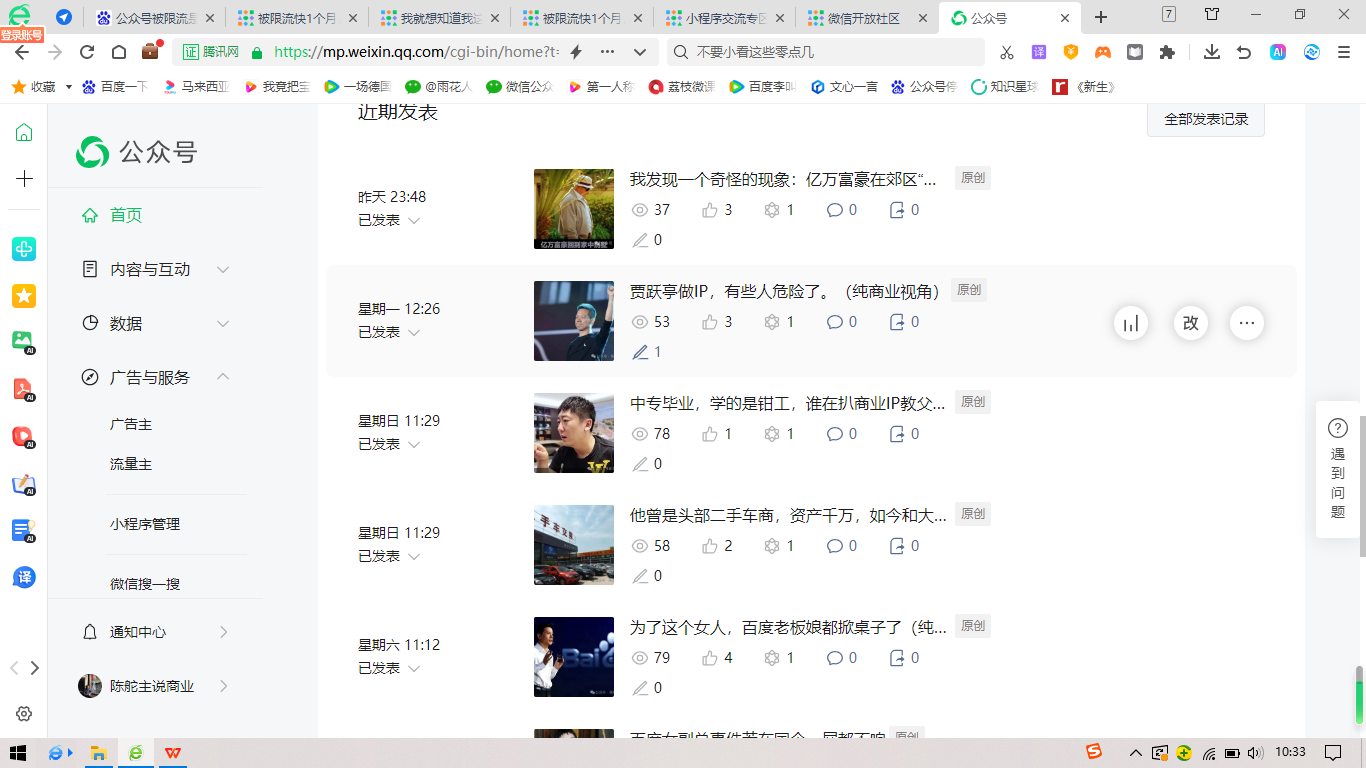Select 首页 in left navigation
The image size is (1366, 768).
pos(126,215)
